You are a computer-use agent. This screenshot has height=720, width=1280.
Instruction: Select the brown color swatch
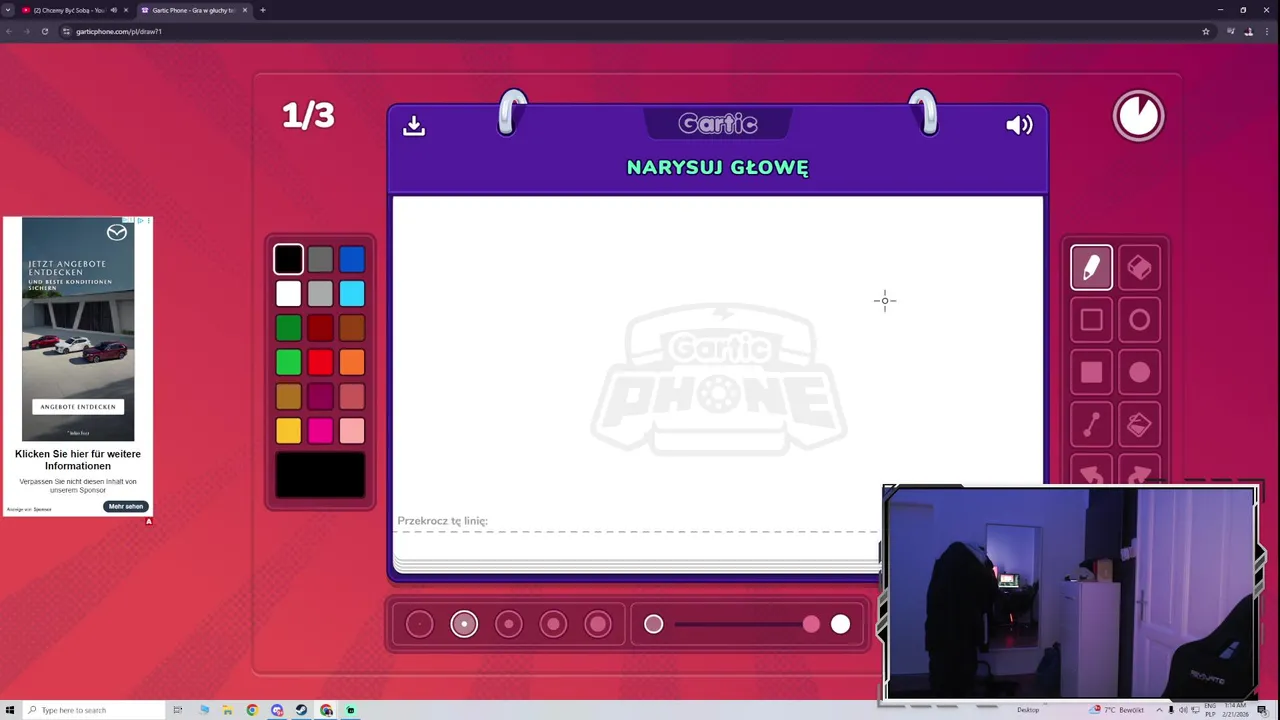point(352,327)
